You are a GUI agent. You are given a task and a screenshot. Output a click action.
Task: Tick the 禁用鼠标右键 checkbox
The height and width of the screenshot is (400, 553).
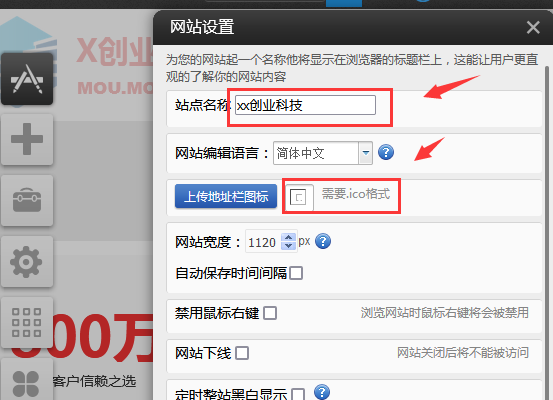[270, 313]
